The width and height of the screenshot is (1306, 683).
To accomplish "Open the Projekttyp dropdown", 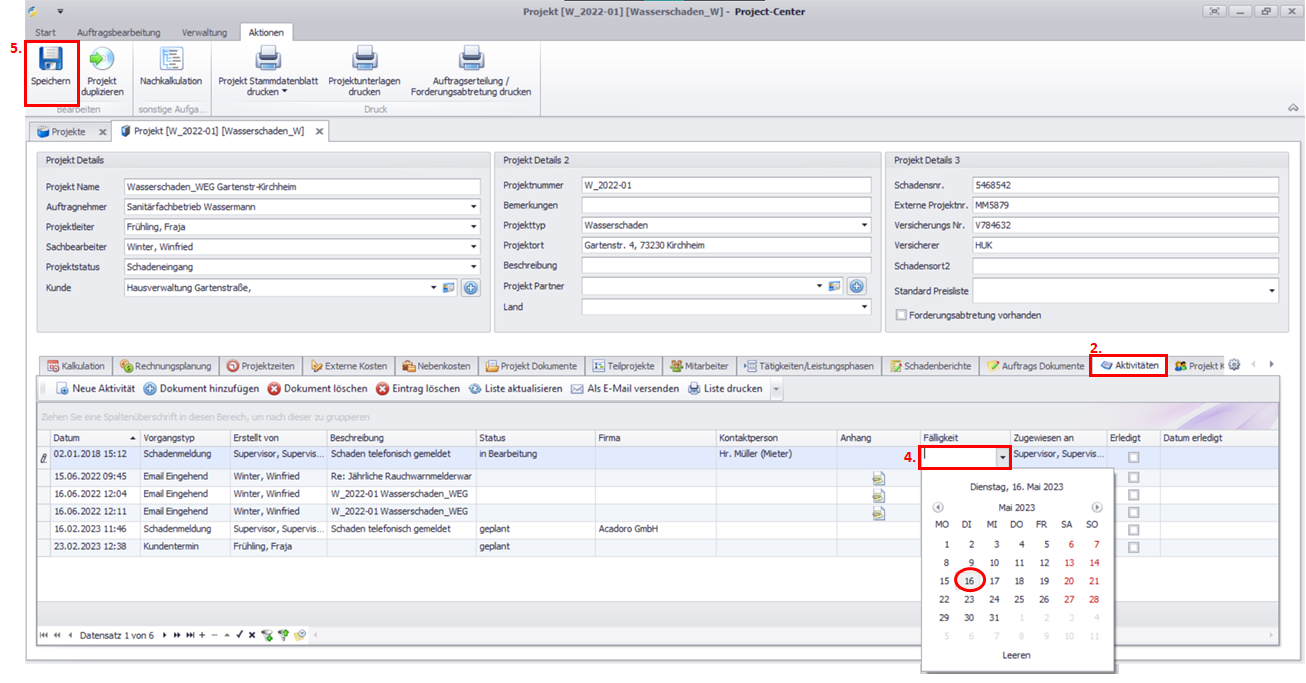I will click(863, 226).
